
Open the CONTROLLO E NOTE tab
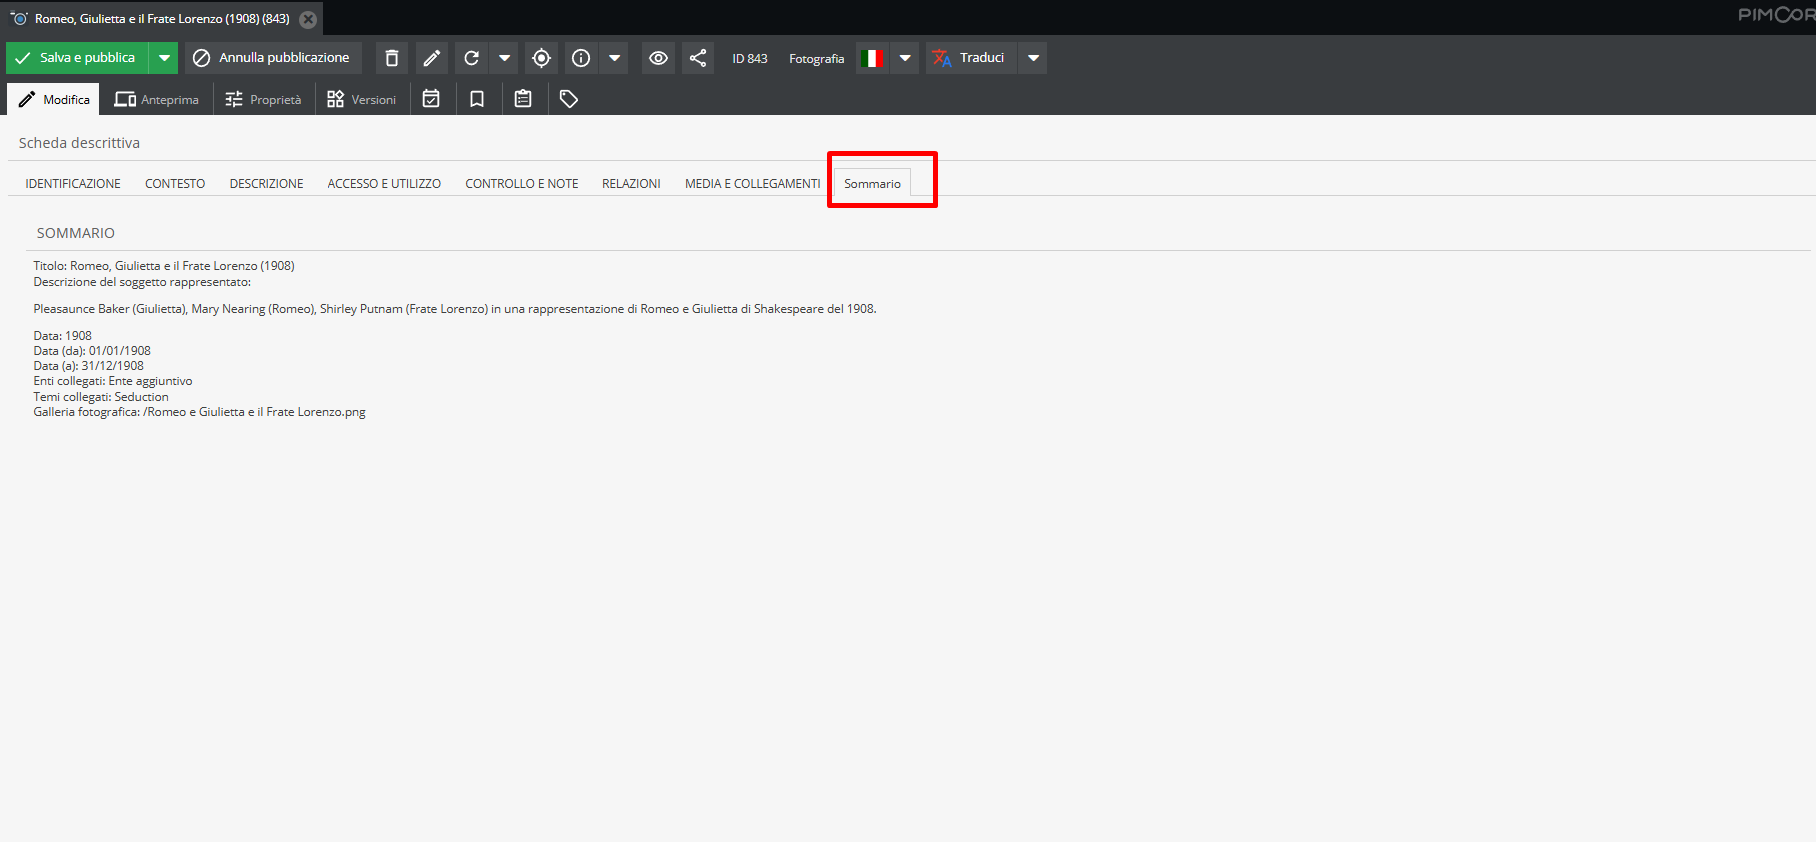click(x=522, y=184)
